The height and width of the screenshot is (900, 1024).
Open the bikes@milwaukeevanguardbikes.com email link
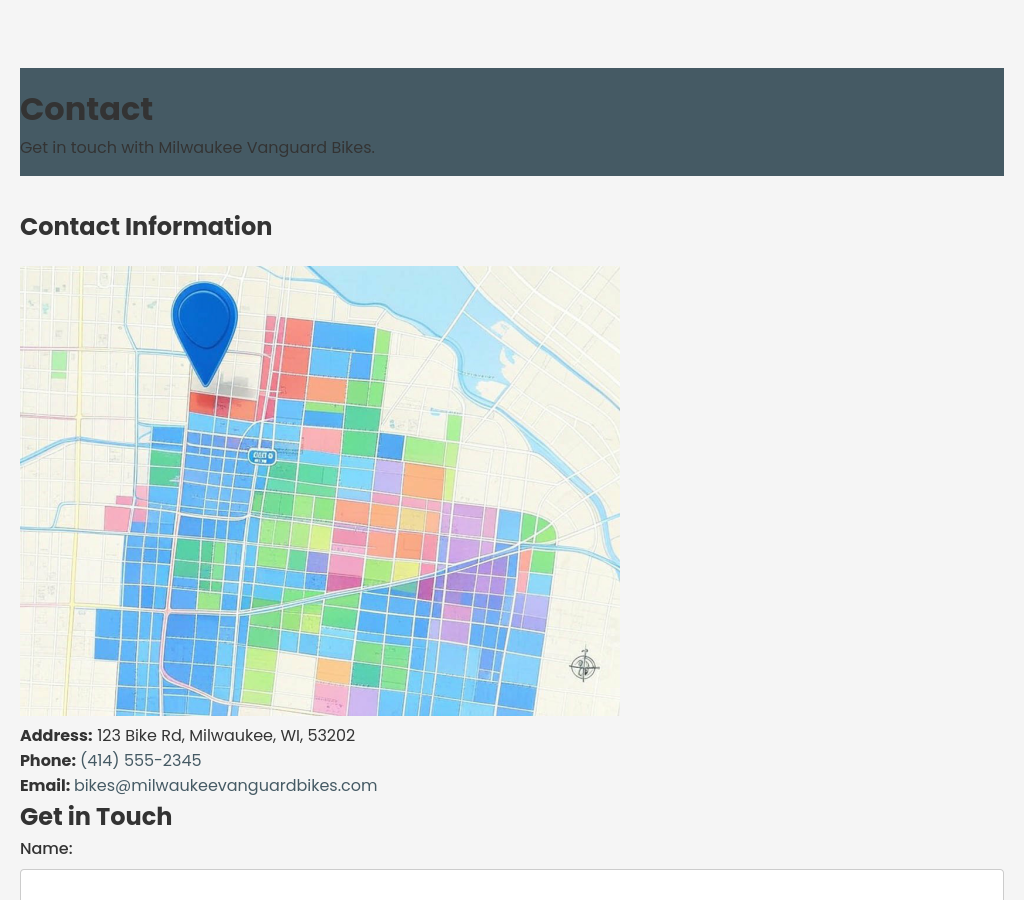(225, 786)
